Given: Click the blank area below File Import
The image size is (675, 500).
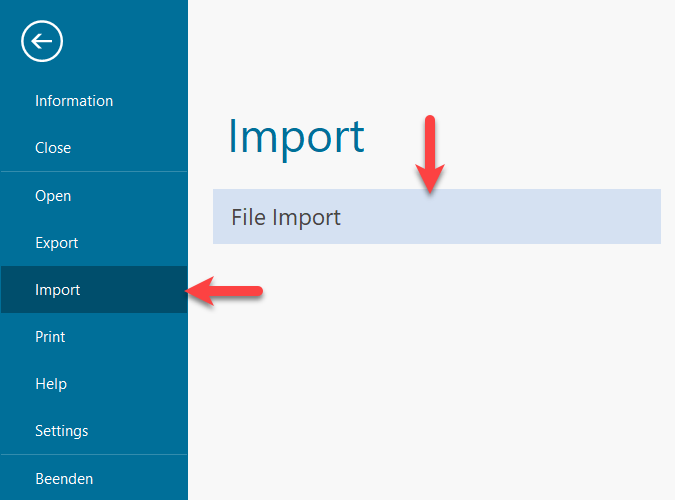Looking at the screenshot, I should (x=430, y=370).
